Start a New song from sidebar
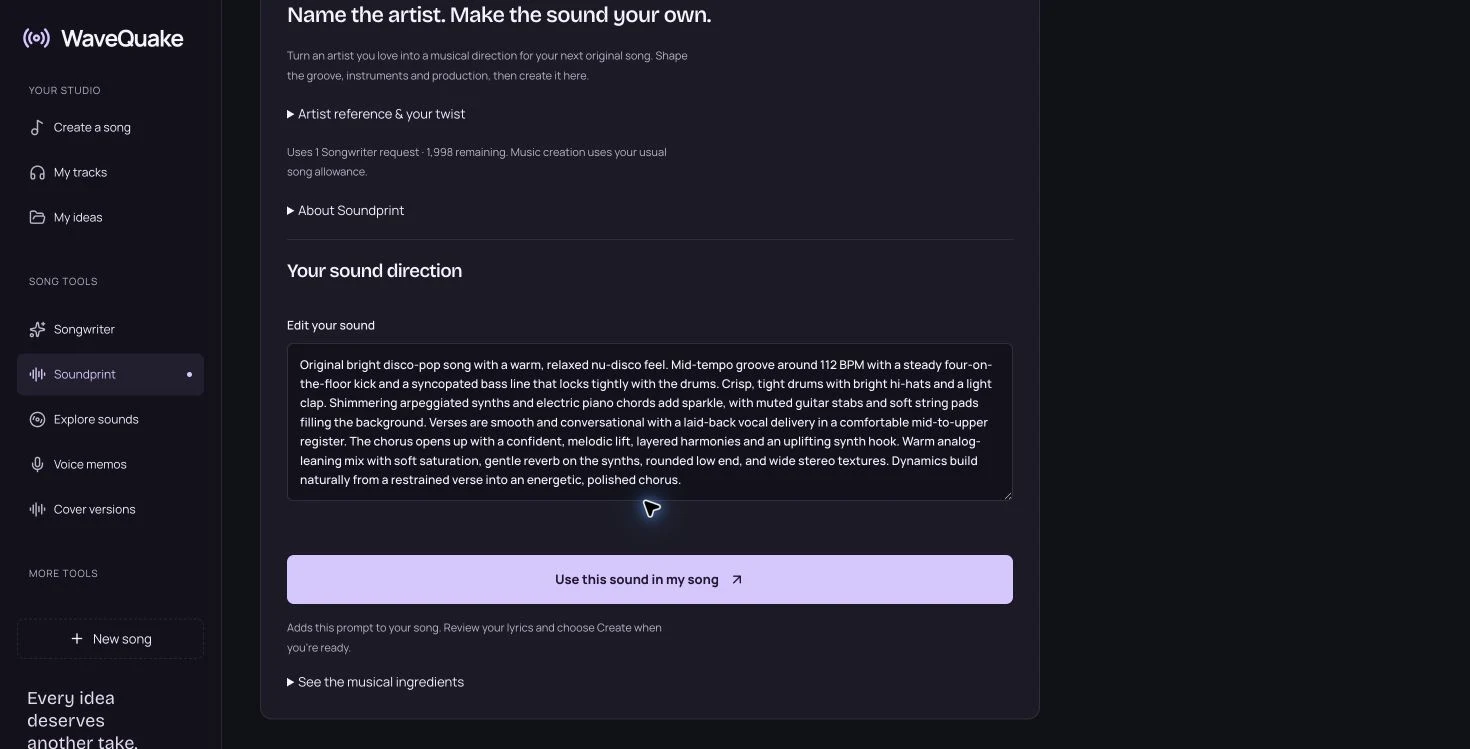This screenshot has height=749, width=1470. point(110,639)
